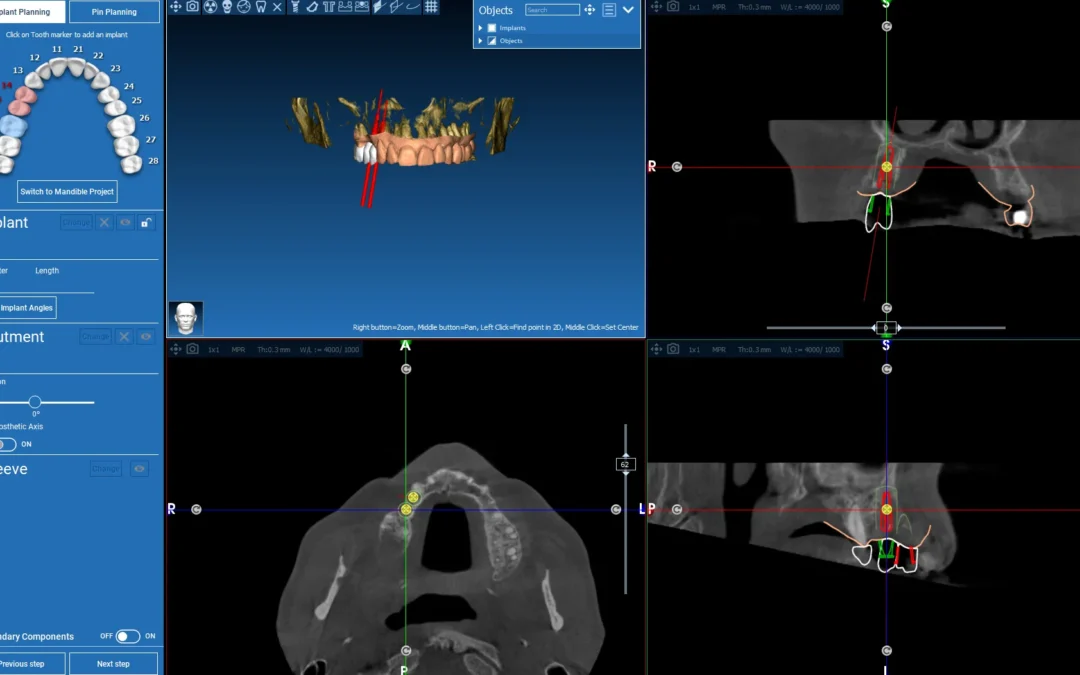
Task: Select the tooth 23 marker on the arch
Action: 101,79
